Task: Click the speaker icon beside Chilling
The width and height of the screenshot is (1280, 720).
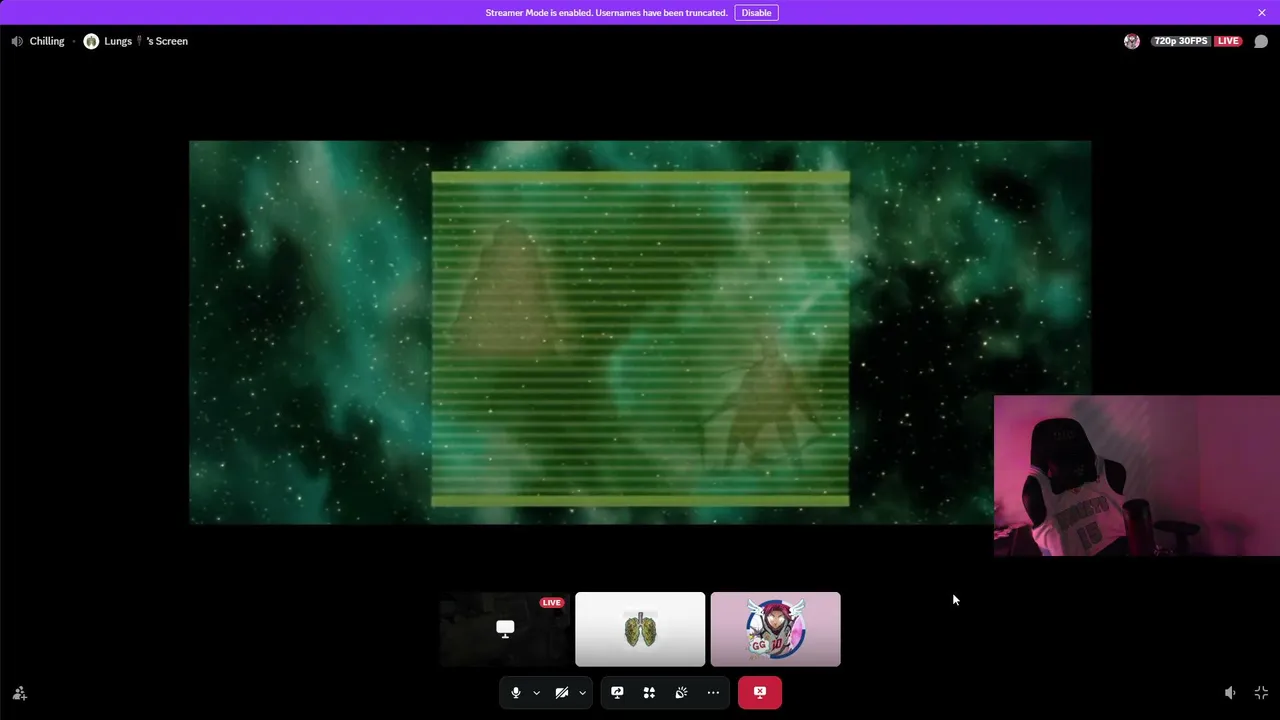Action: [17, 42]
